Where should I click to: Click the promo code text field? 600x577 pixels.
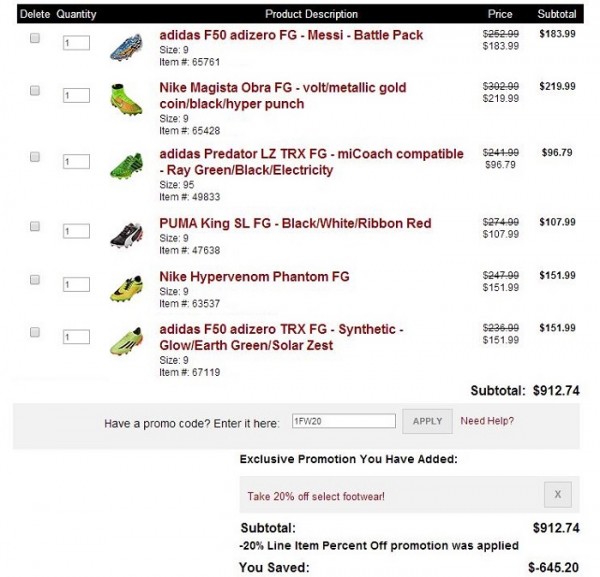[343, 421]
